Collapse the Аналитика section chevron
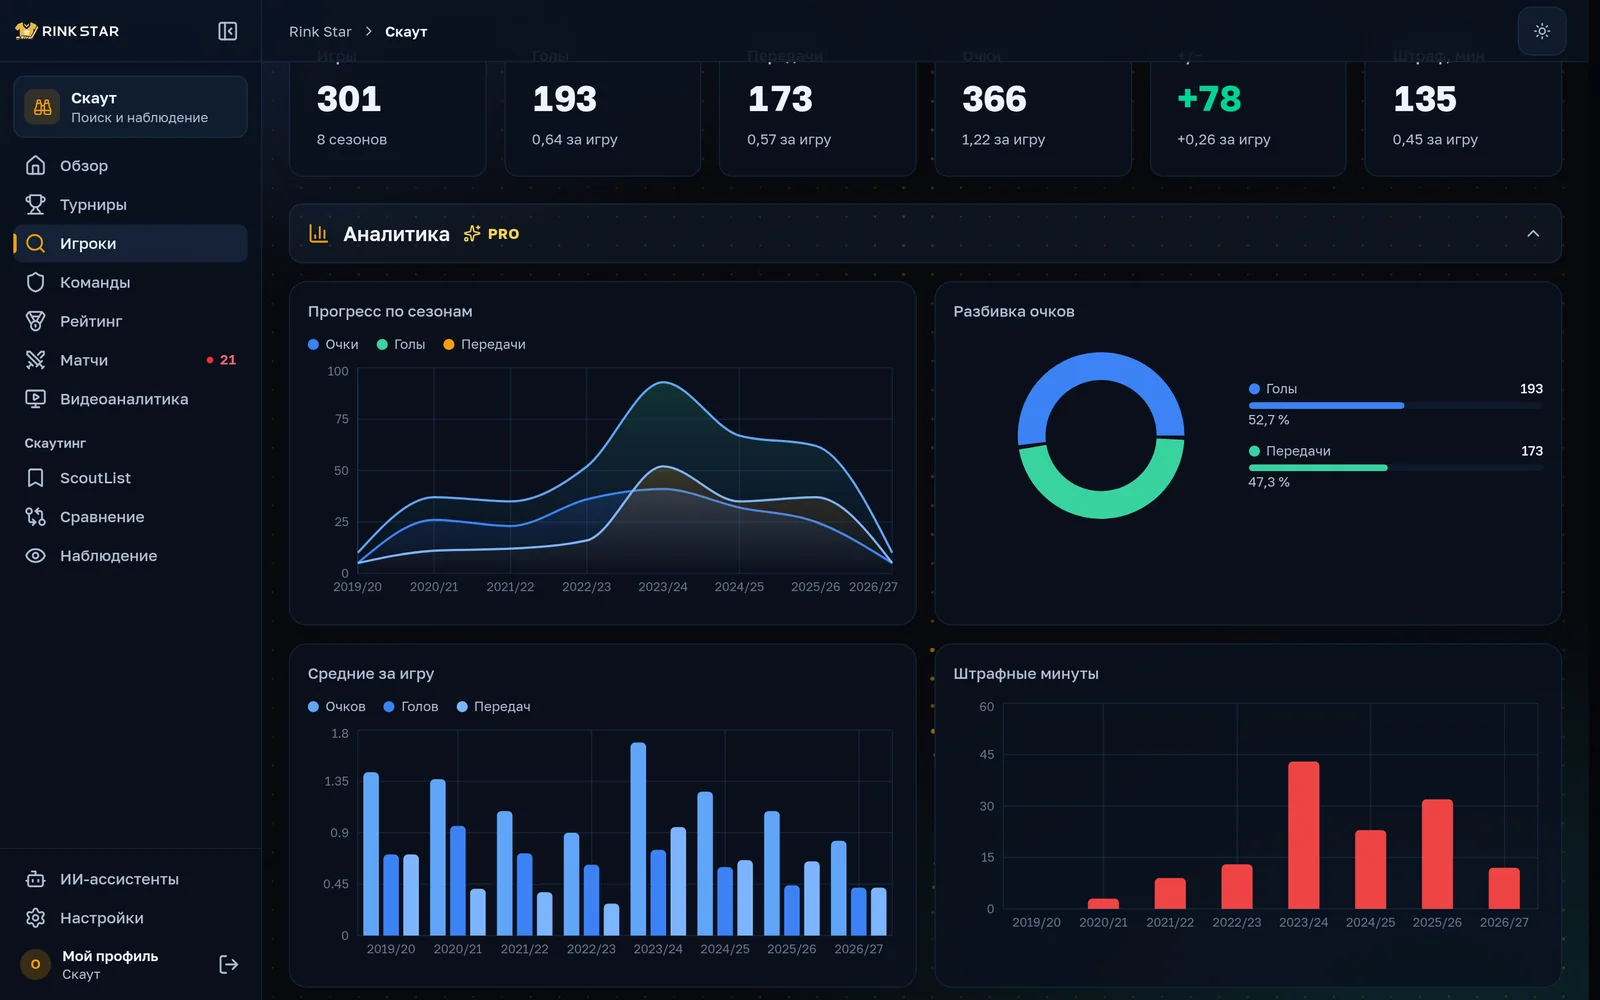This screenshot has width=1600, height=1000. coord(1533,234)
